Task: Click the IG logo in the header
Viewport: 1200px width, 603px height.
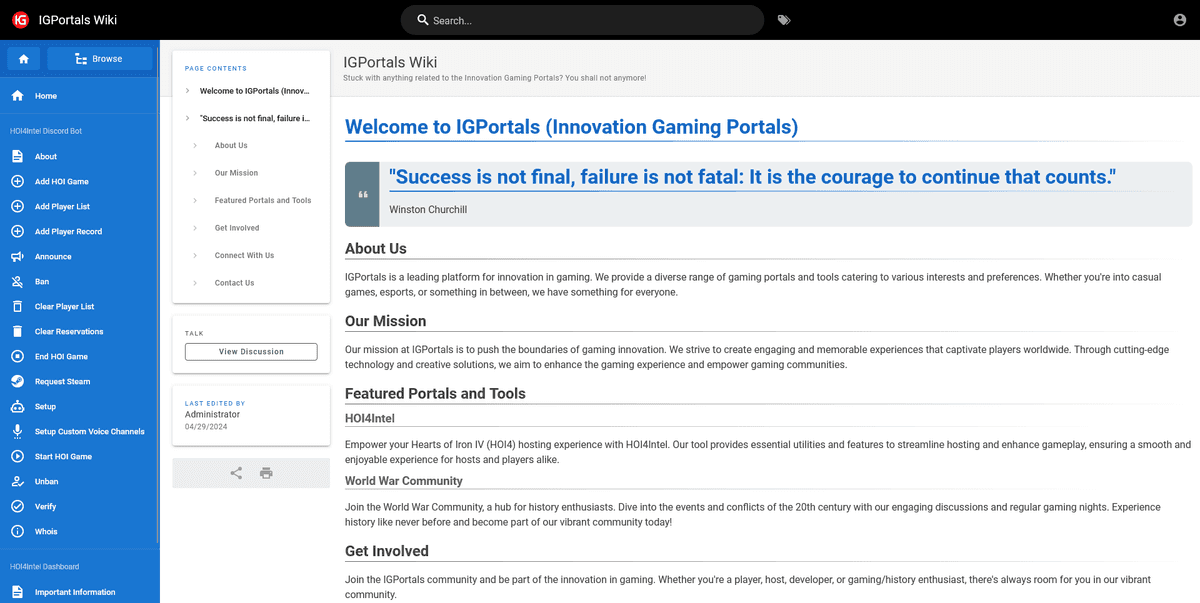Action: click(20, 20)
